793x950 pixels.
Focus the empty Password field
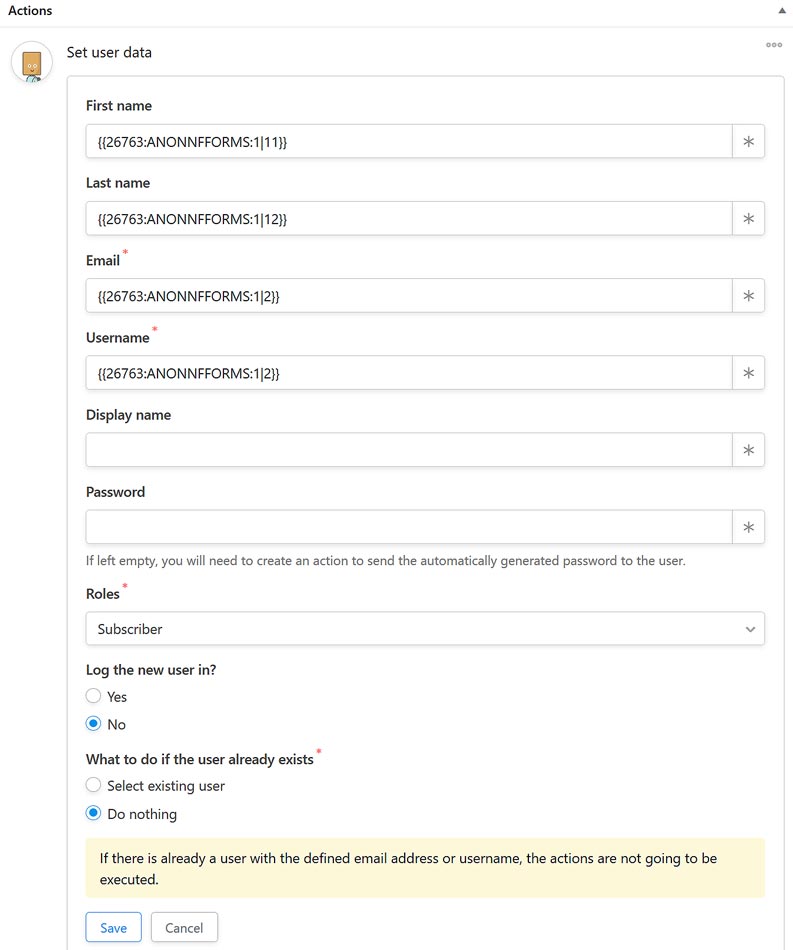tap(409, 527)
